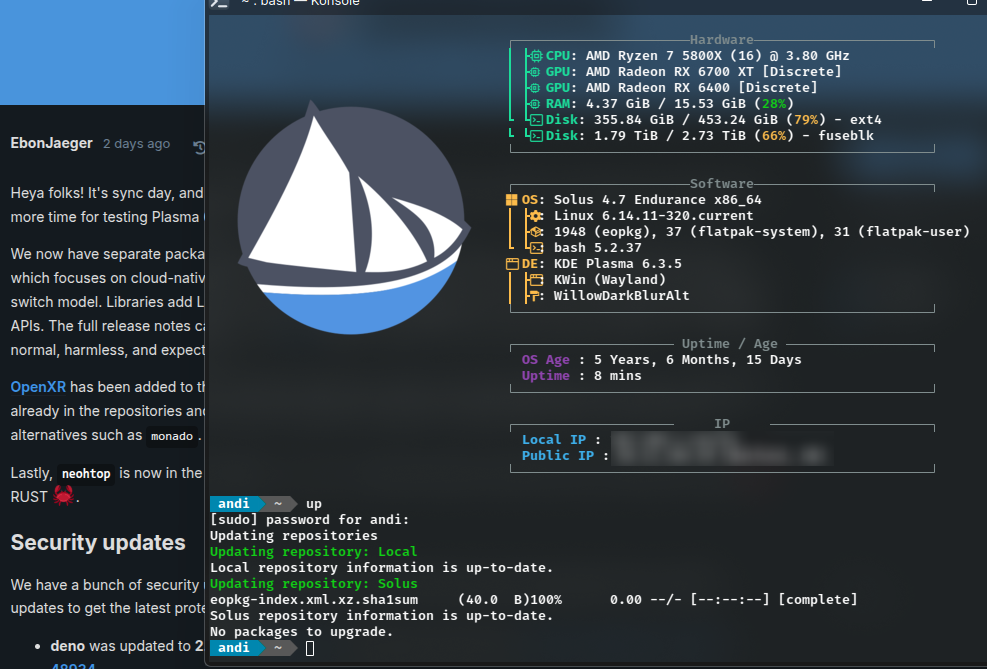The width and height of the screenshot is (987, 669).
Task: Click the 'WillowDarkBlurAlt' theme name
Action: coord(621,296)
